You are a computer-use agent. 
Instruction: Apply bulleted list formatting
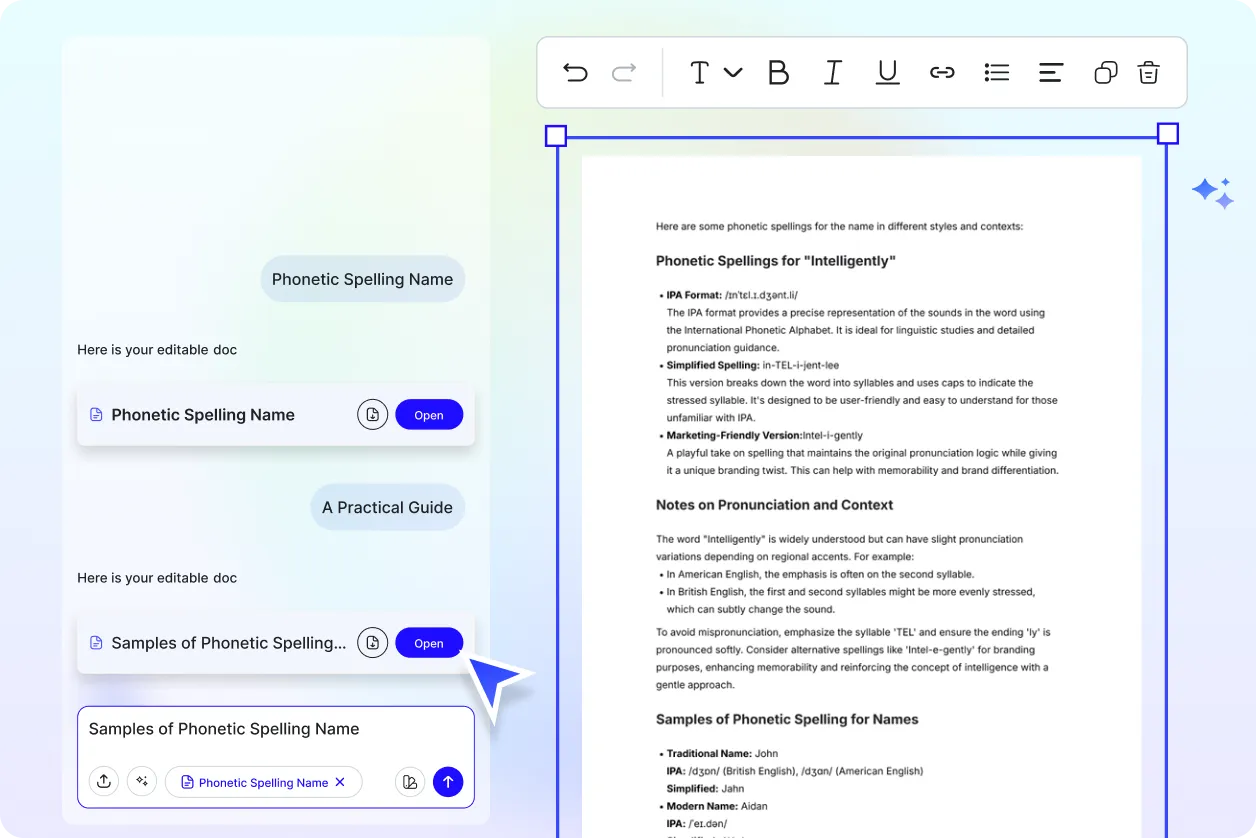(x=996, y=72)
